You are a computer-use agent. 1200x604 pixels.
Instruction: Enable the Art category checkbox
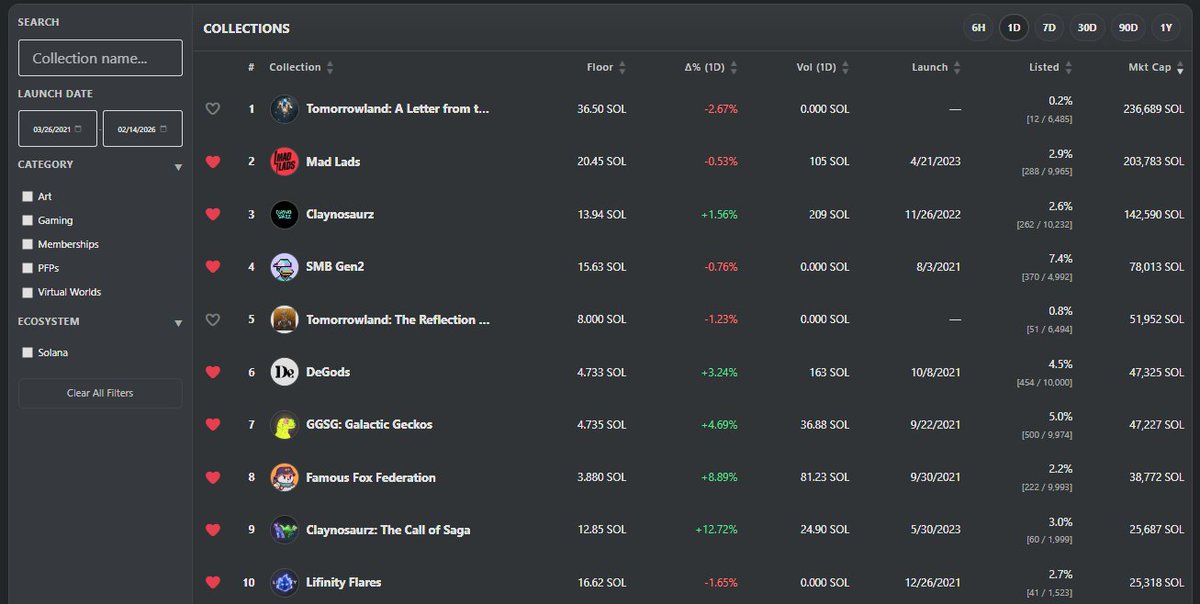[28, 197]
